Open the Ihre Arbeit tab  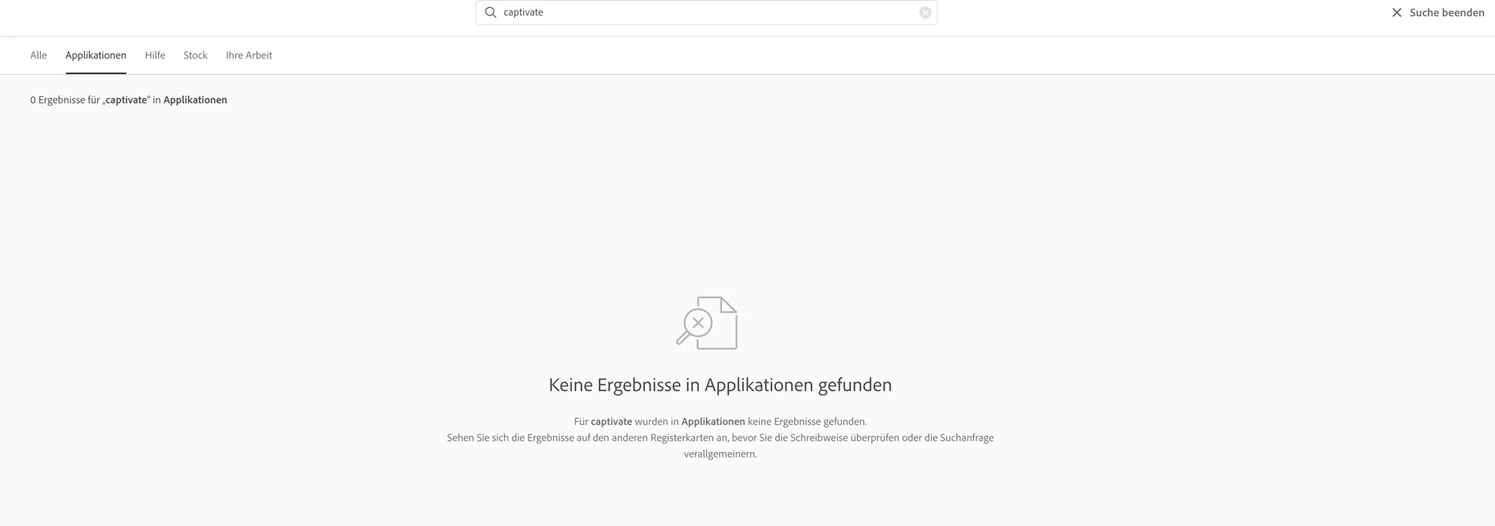coord(249,55)
